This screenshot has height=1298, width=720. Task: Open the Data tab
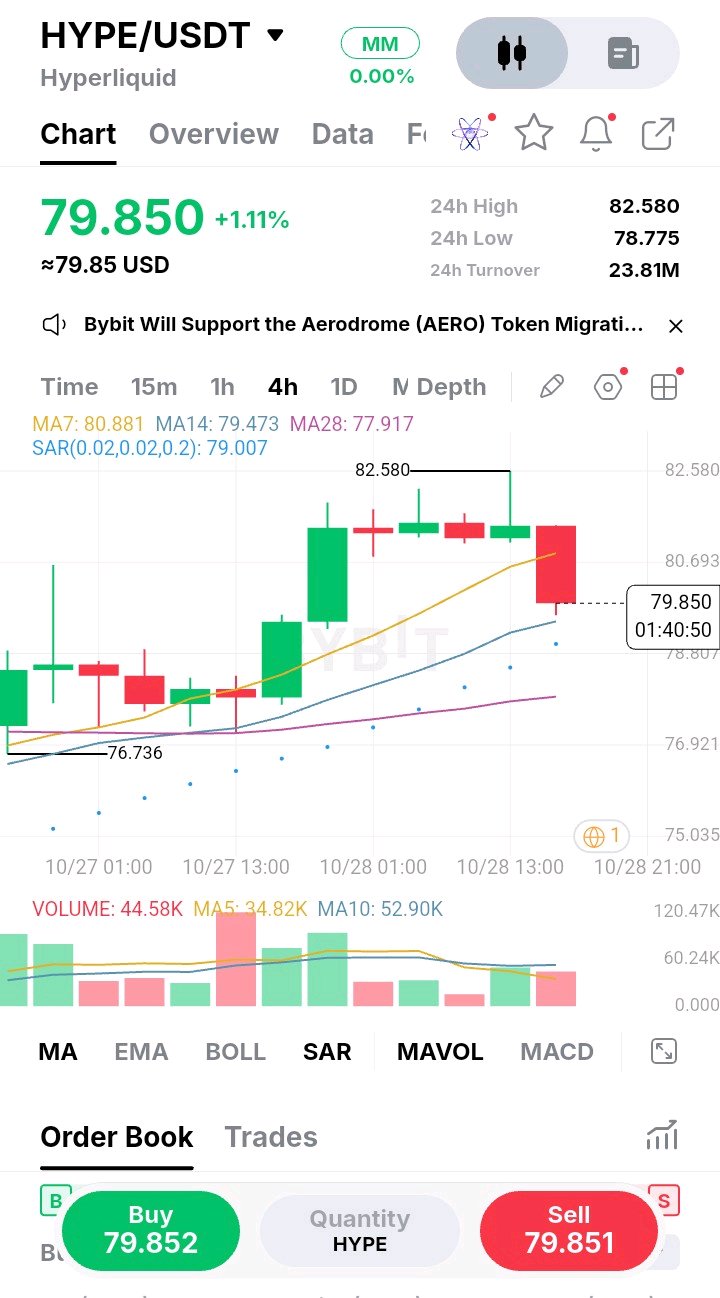[x=342, y=134]
